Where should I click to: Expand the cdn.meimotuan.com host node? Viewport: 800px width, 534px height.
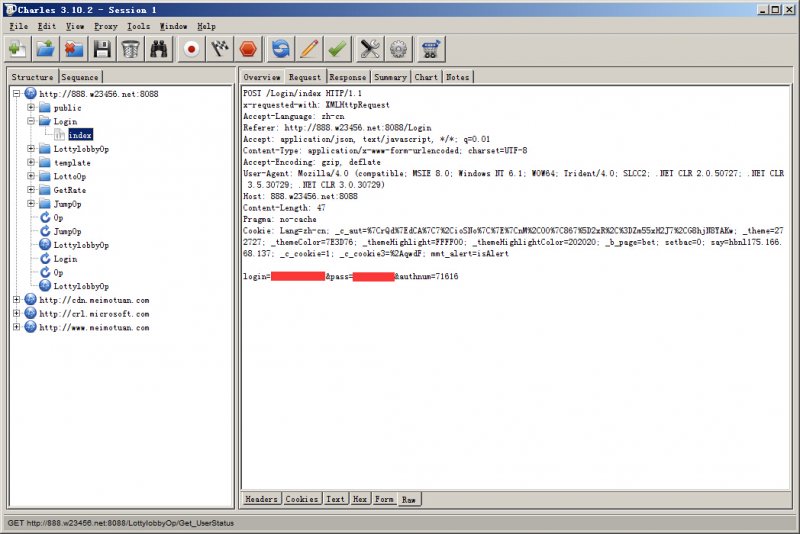tap(16, 300)
